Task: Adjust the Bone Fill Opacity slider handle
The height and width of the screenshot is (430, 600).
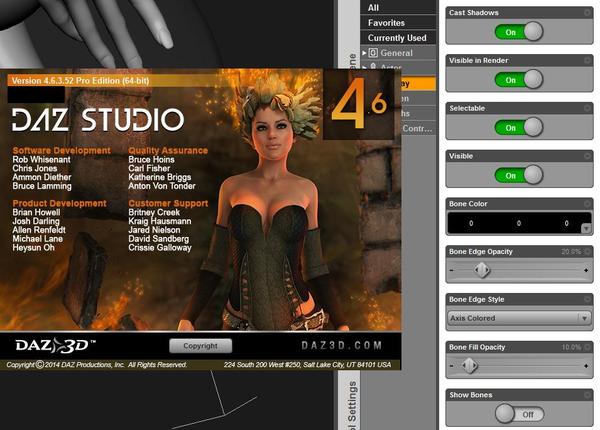Action: point(469,366)
